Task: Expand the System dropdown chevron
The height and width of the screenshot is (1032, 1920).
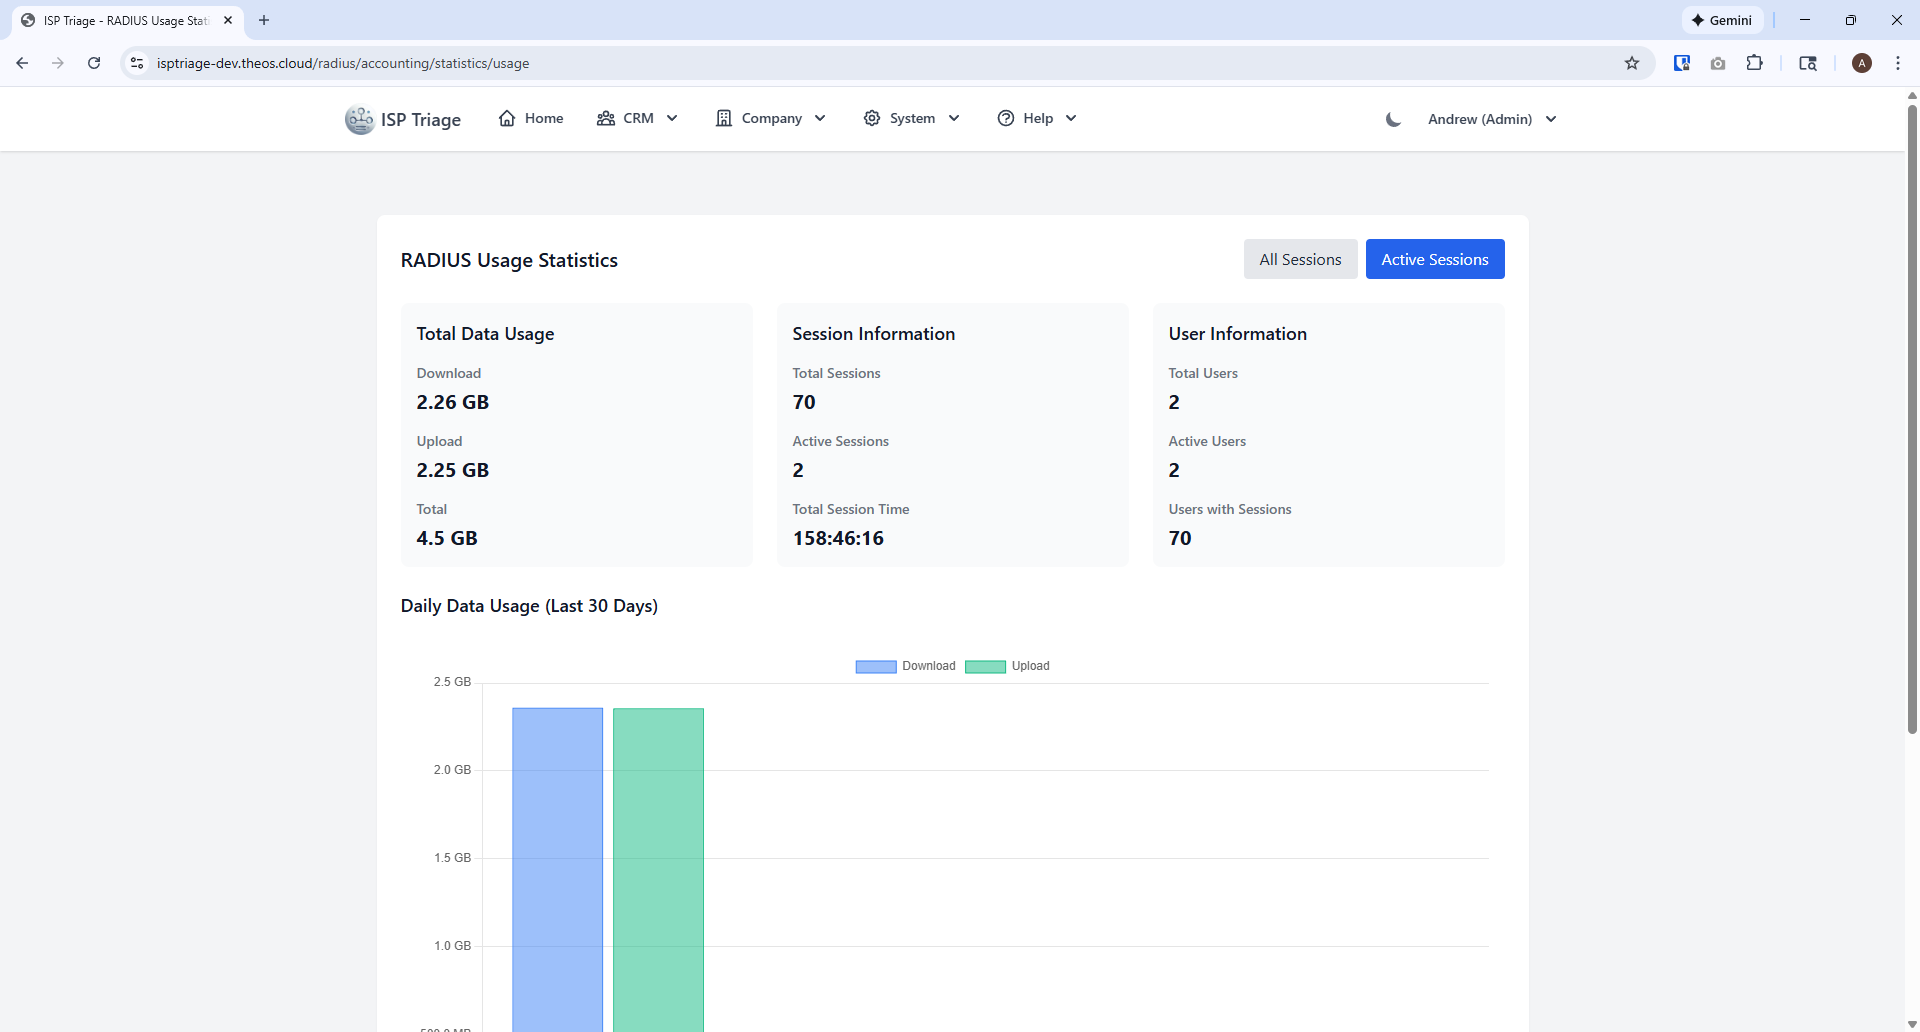Action: [954, 118]
